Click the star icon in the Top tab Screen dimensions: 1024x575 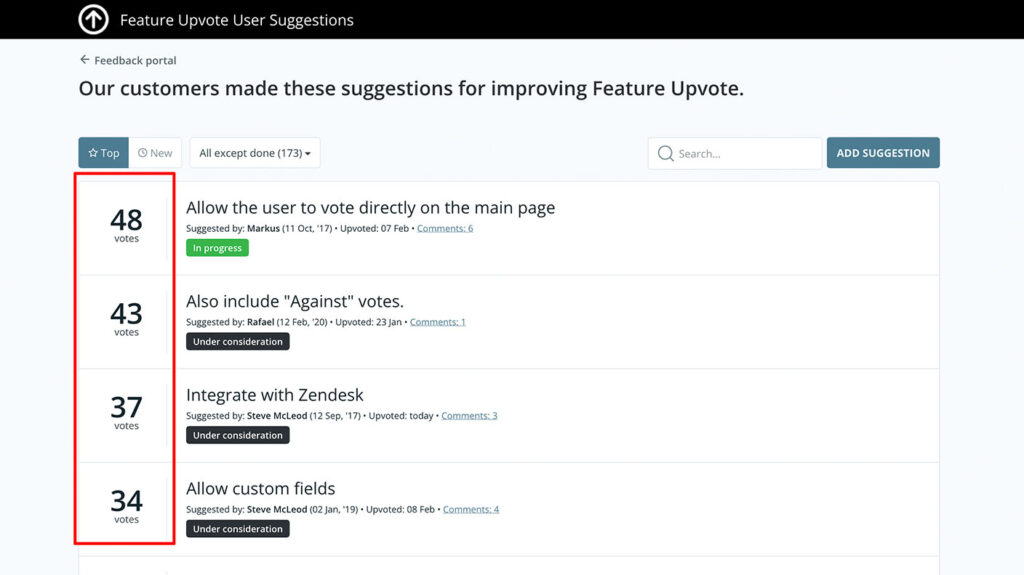tap(93, 153)
